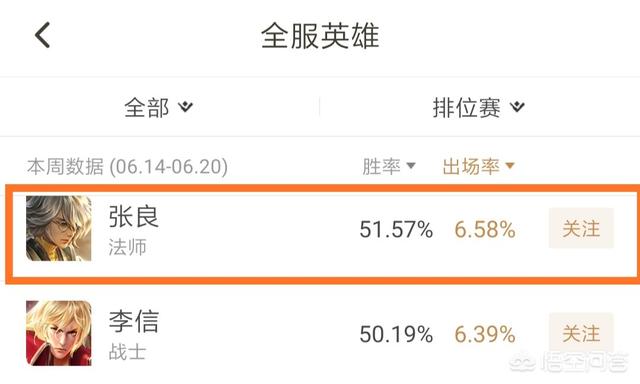Viewport: 640px width, 384px height.
Task: Tap the 张良 hero avatar
Action: 59,228
